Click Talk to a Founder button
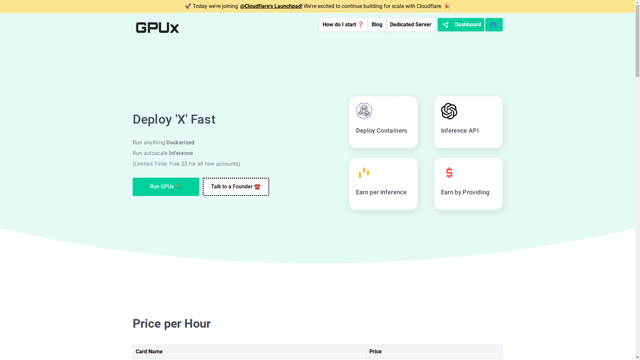This screenshot has width=640, height=360. [x=236, y=187]
